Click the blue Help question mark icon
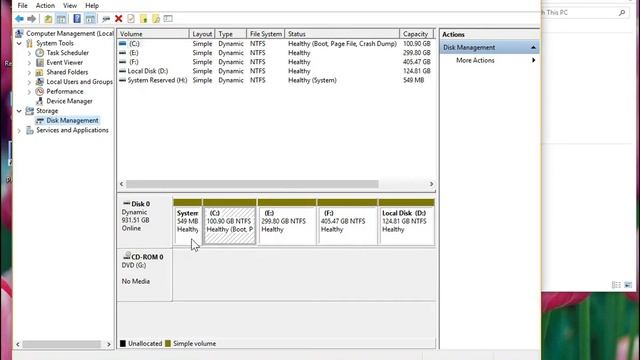640x360 pixels. pyautogui.click(x=77, y=19)
